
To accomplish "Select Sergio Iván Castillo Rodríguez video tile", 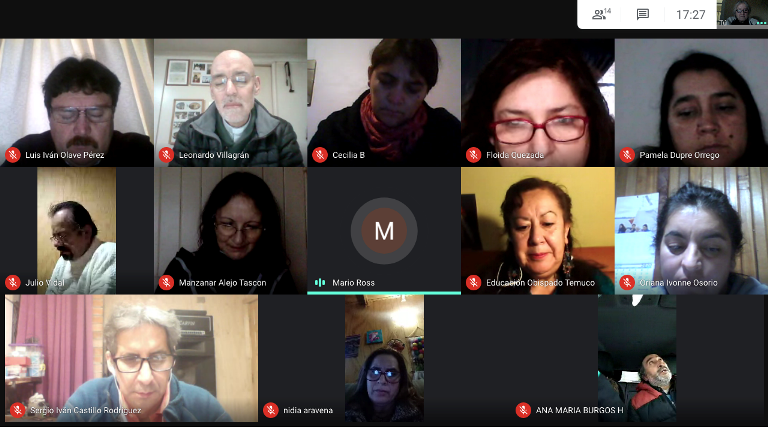I will click(131, 358).
